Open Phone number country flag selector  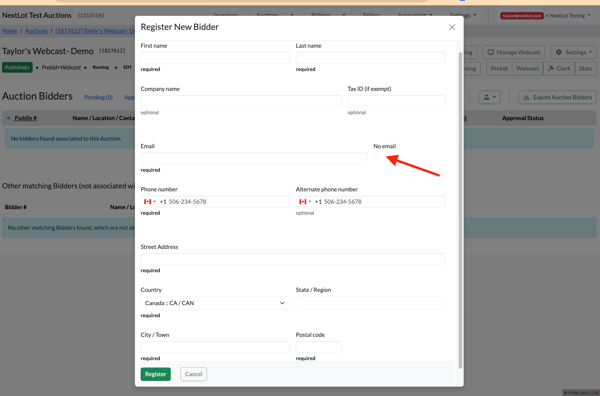[x=150, y=202]
